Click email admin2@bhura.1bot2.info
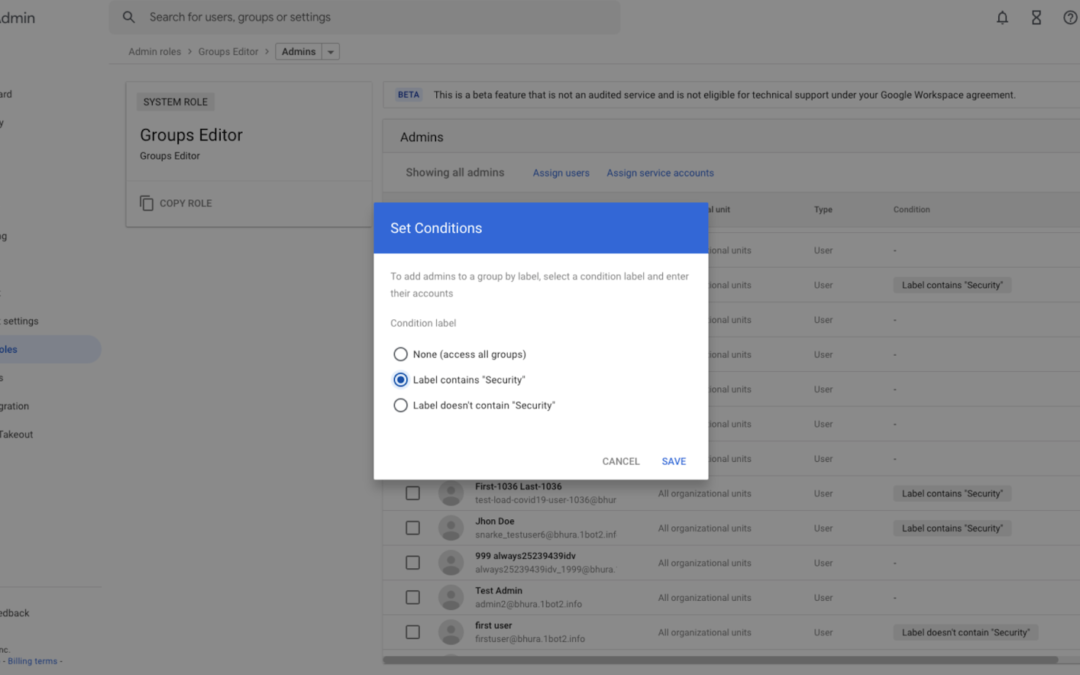This screenshot has height=675, width=1080. (528, 604)
